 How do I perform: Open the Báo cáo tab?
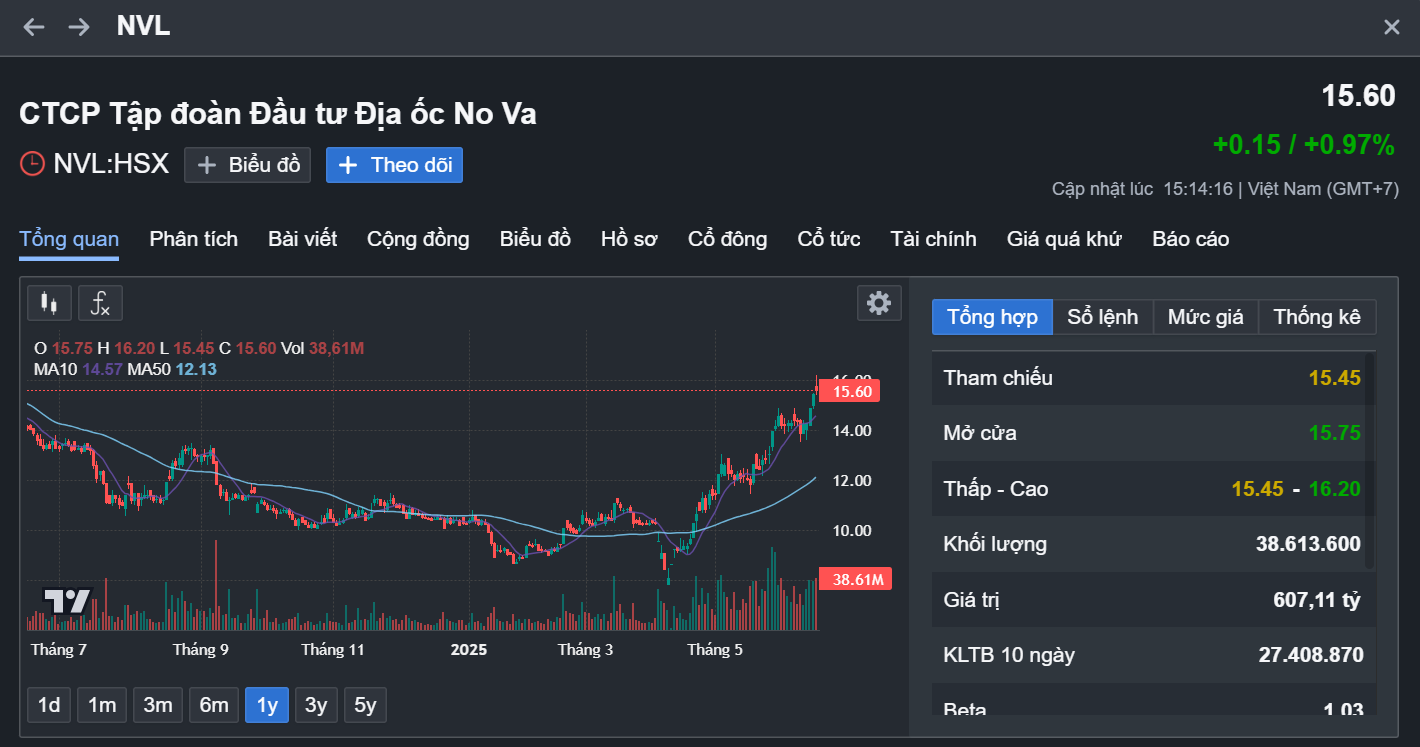tap(1190, 239)
